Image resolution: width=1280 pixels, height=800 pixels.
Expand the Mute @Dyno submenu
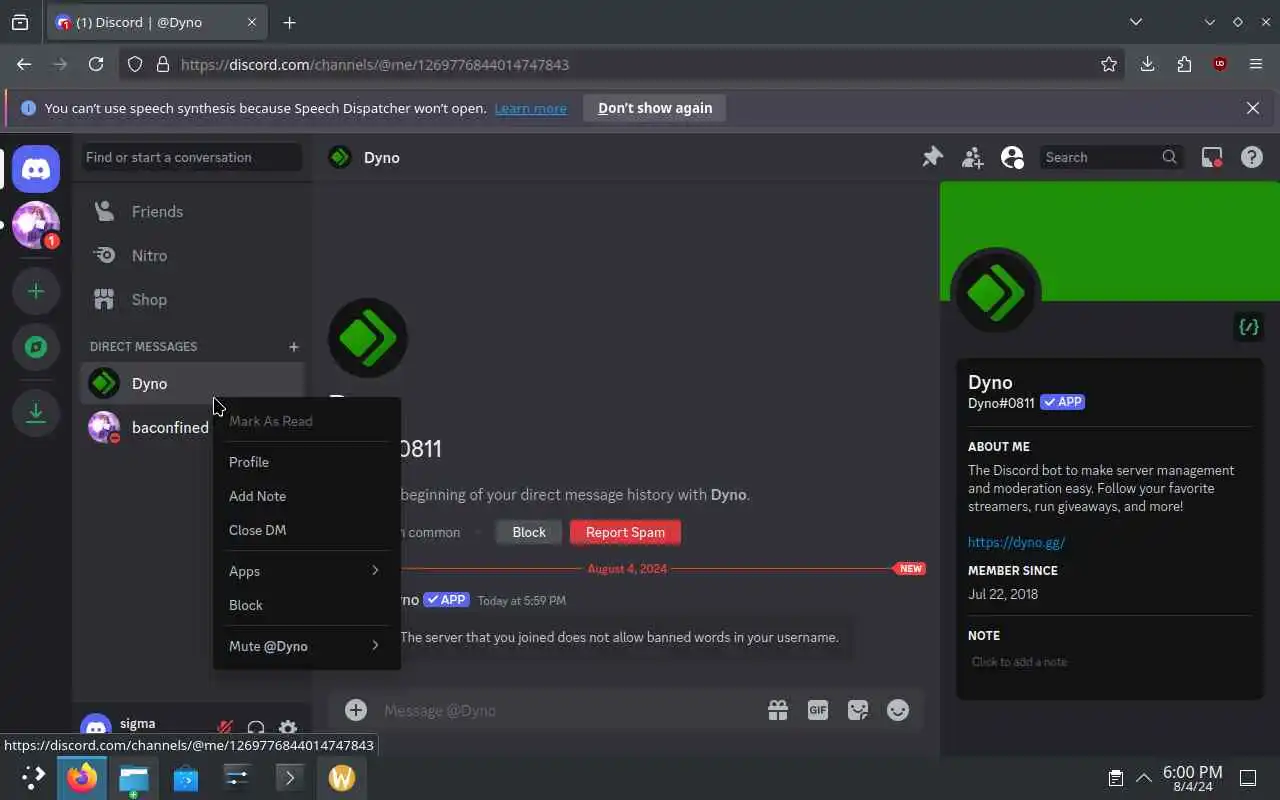(x=306, y=646)
